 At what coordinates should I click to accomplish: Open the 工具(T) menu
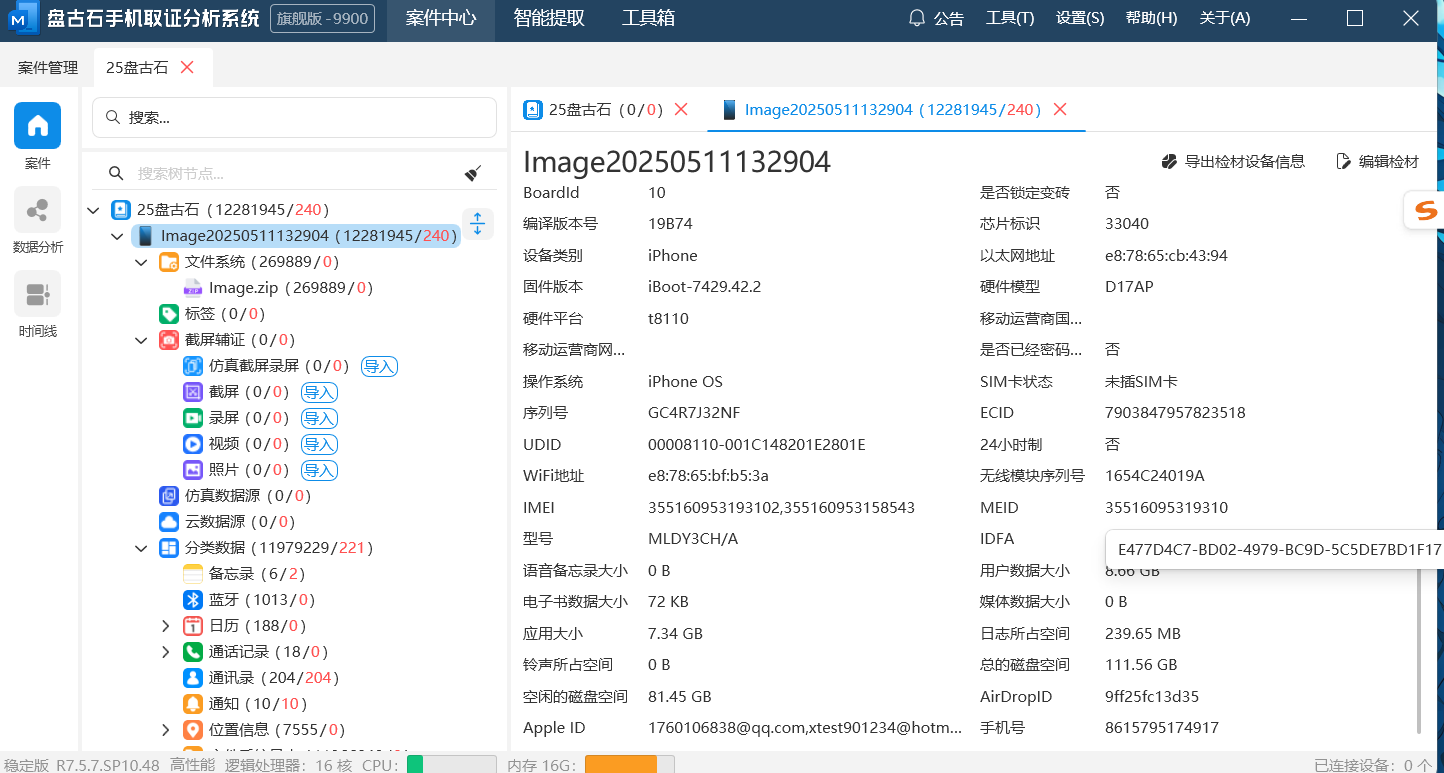[1010, 18]
